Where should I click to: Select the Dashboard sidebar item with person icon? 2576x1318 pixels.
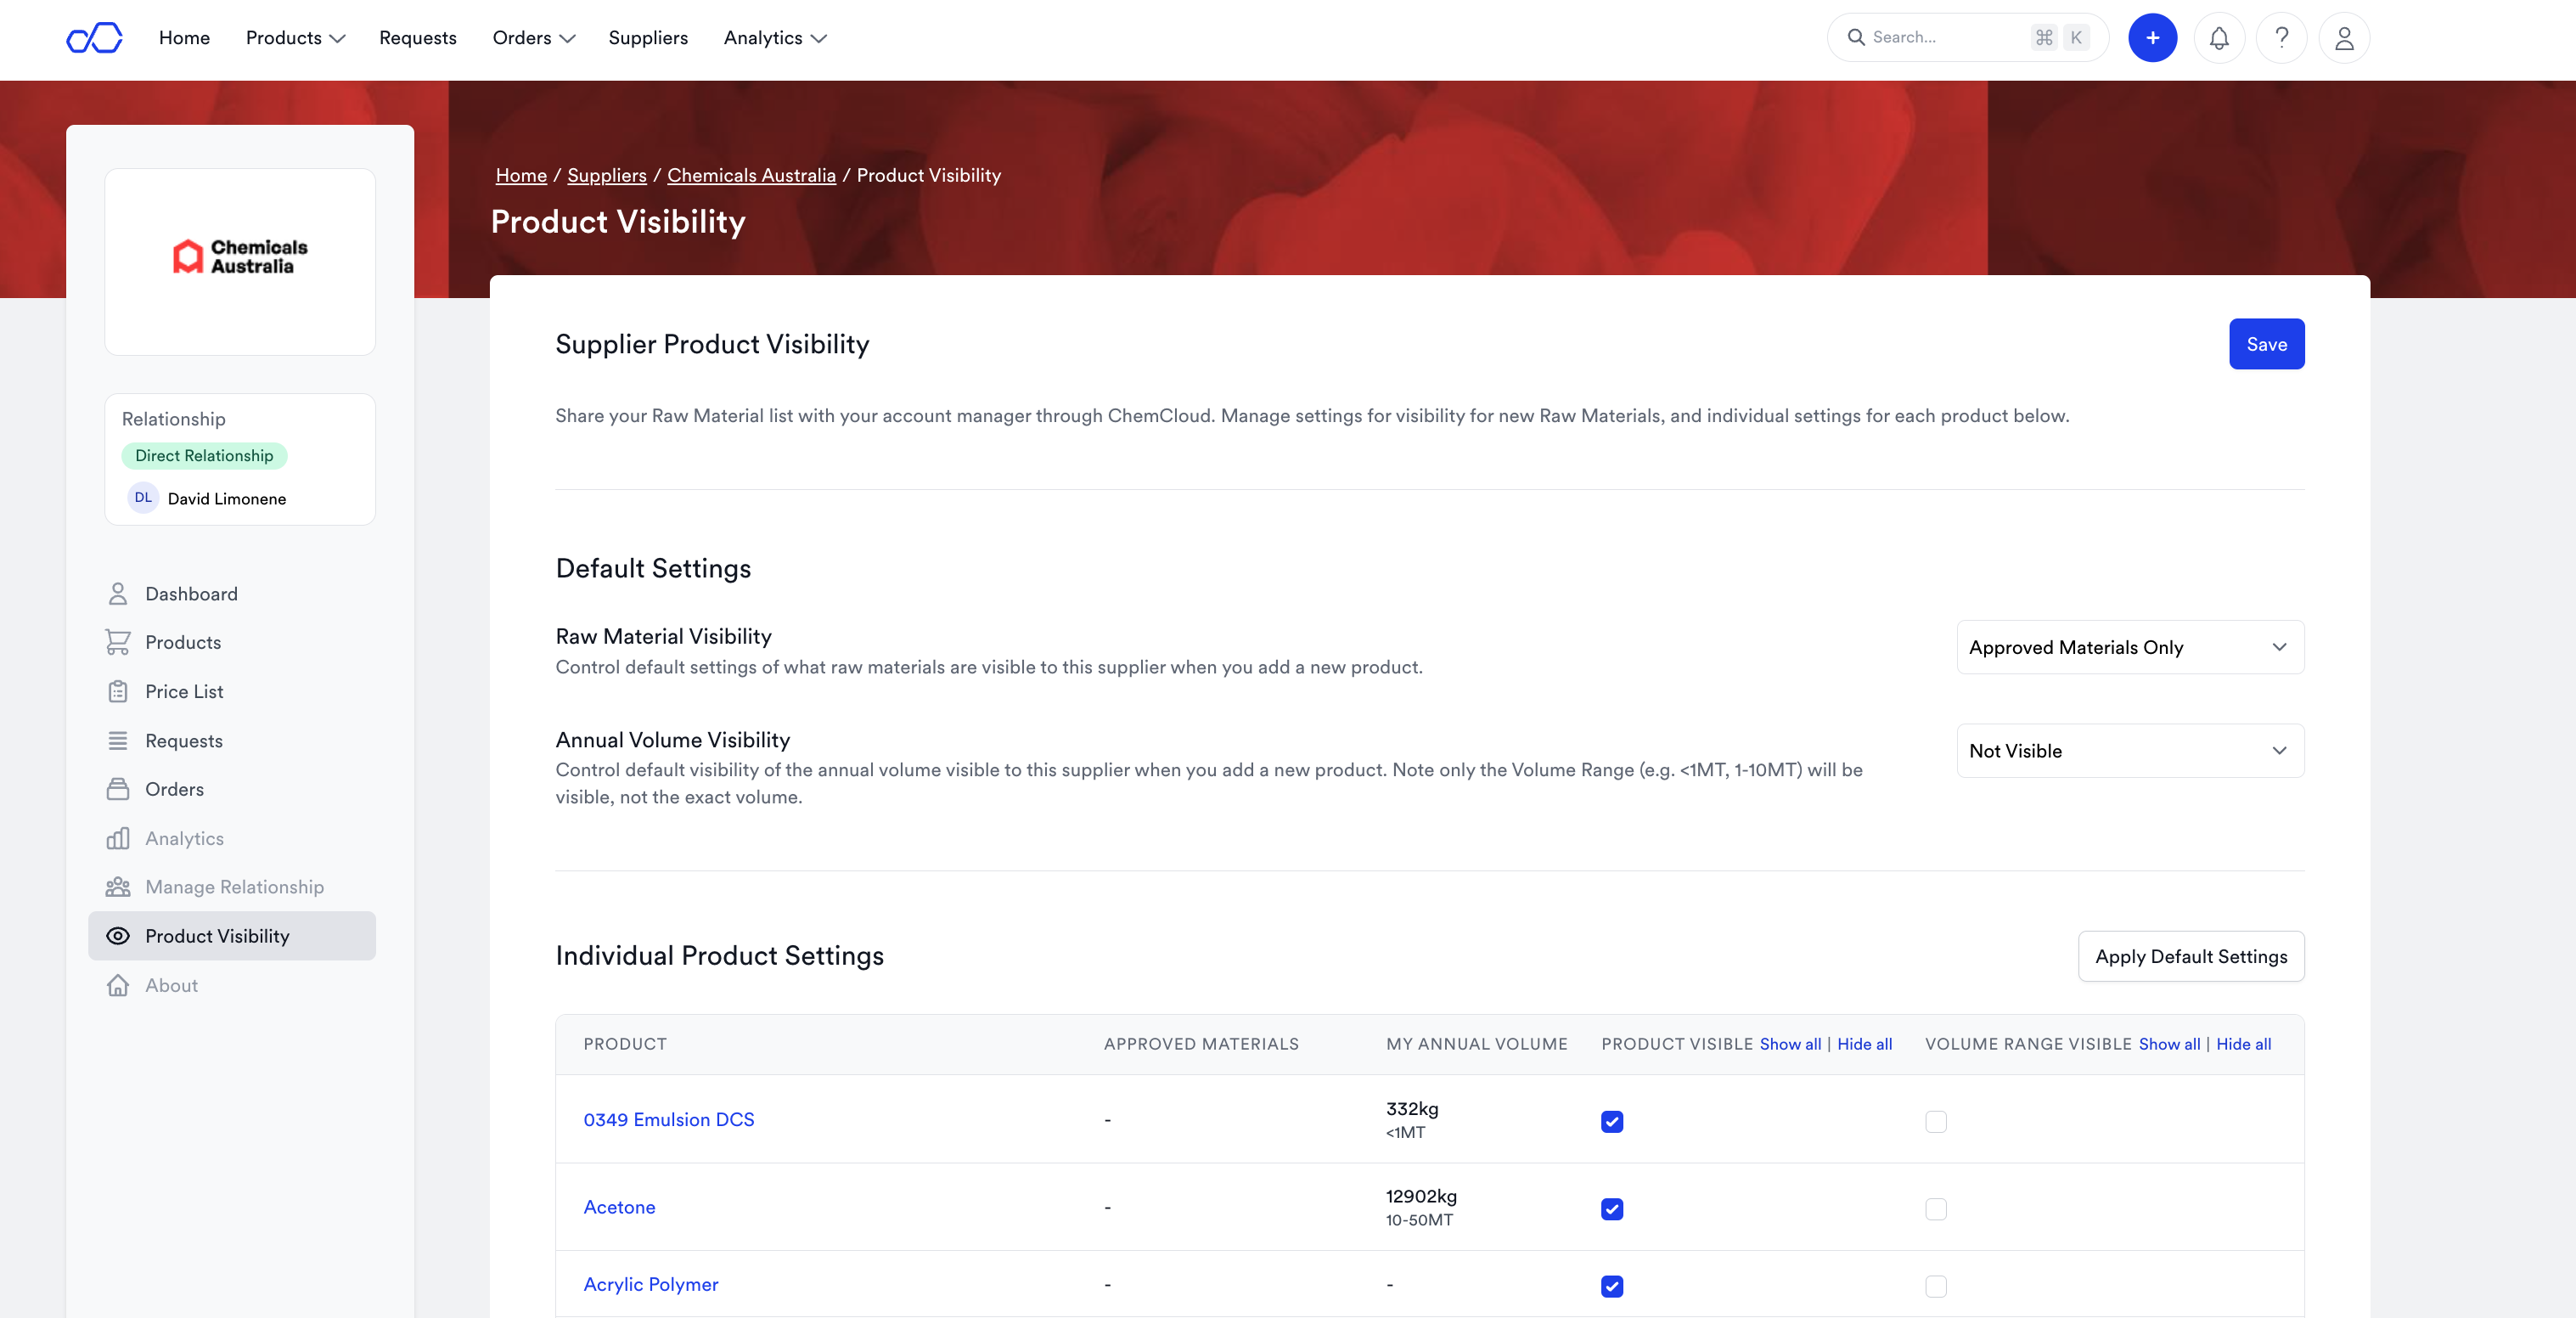click(x=190, y=593)
